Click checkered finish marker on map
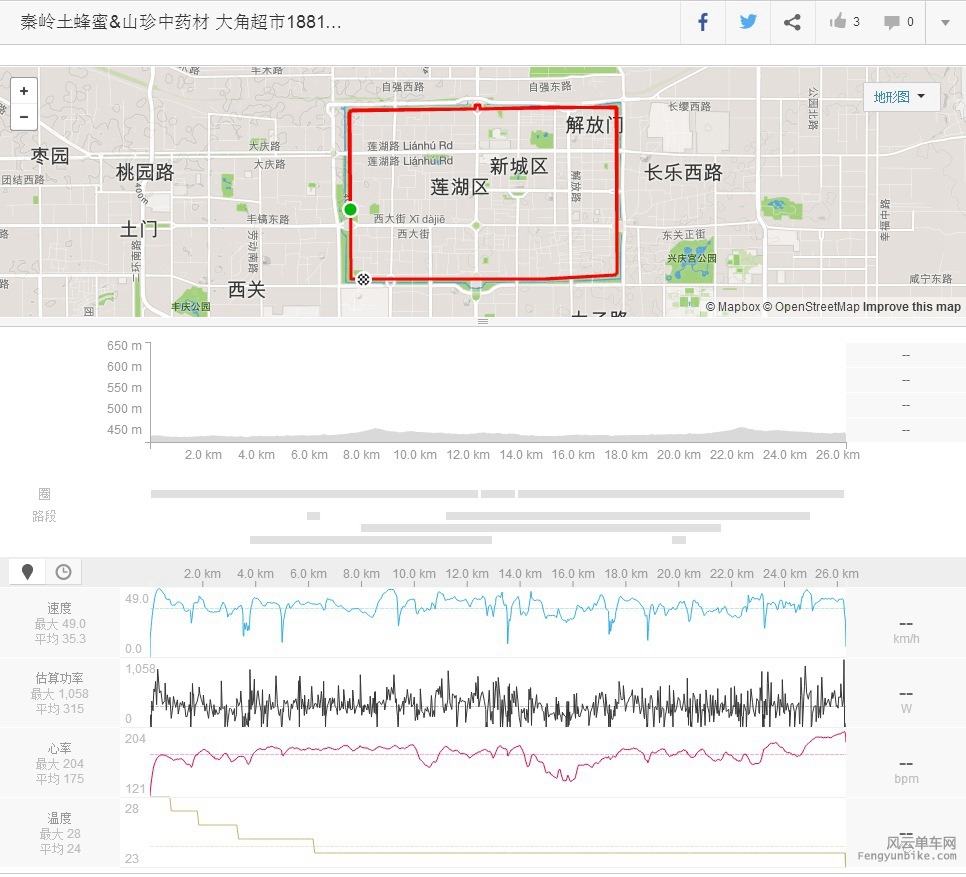The width and height of the screenshot is (966, 877). click(363, 279)
